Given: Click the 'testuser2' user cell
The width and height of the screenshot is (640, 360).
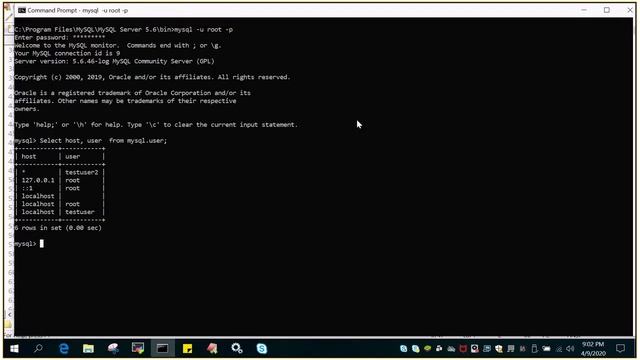Looking at the screenshot, I should pos(82,172).
